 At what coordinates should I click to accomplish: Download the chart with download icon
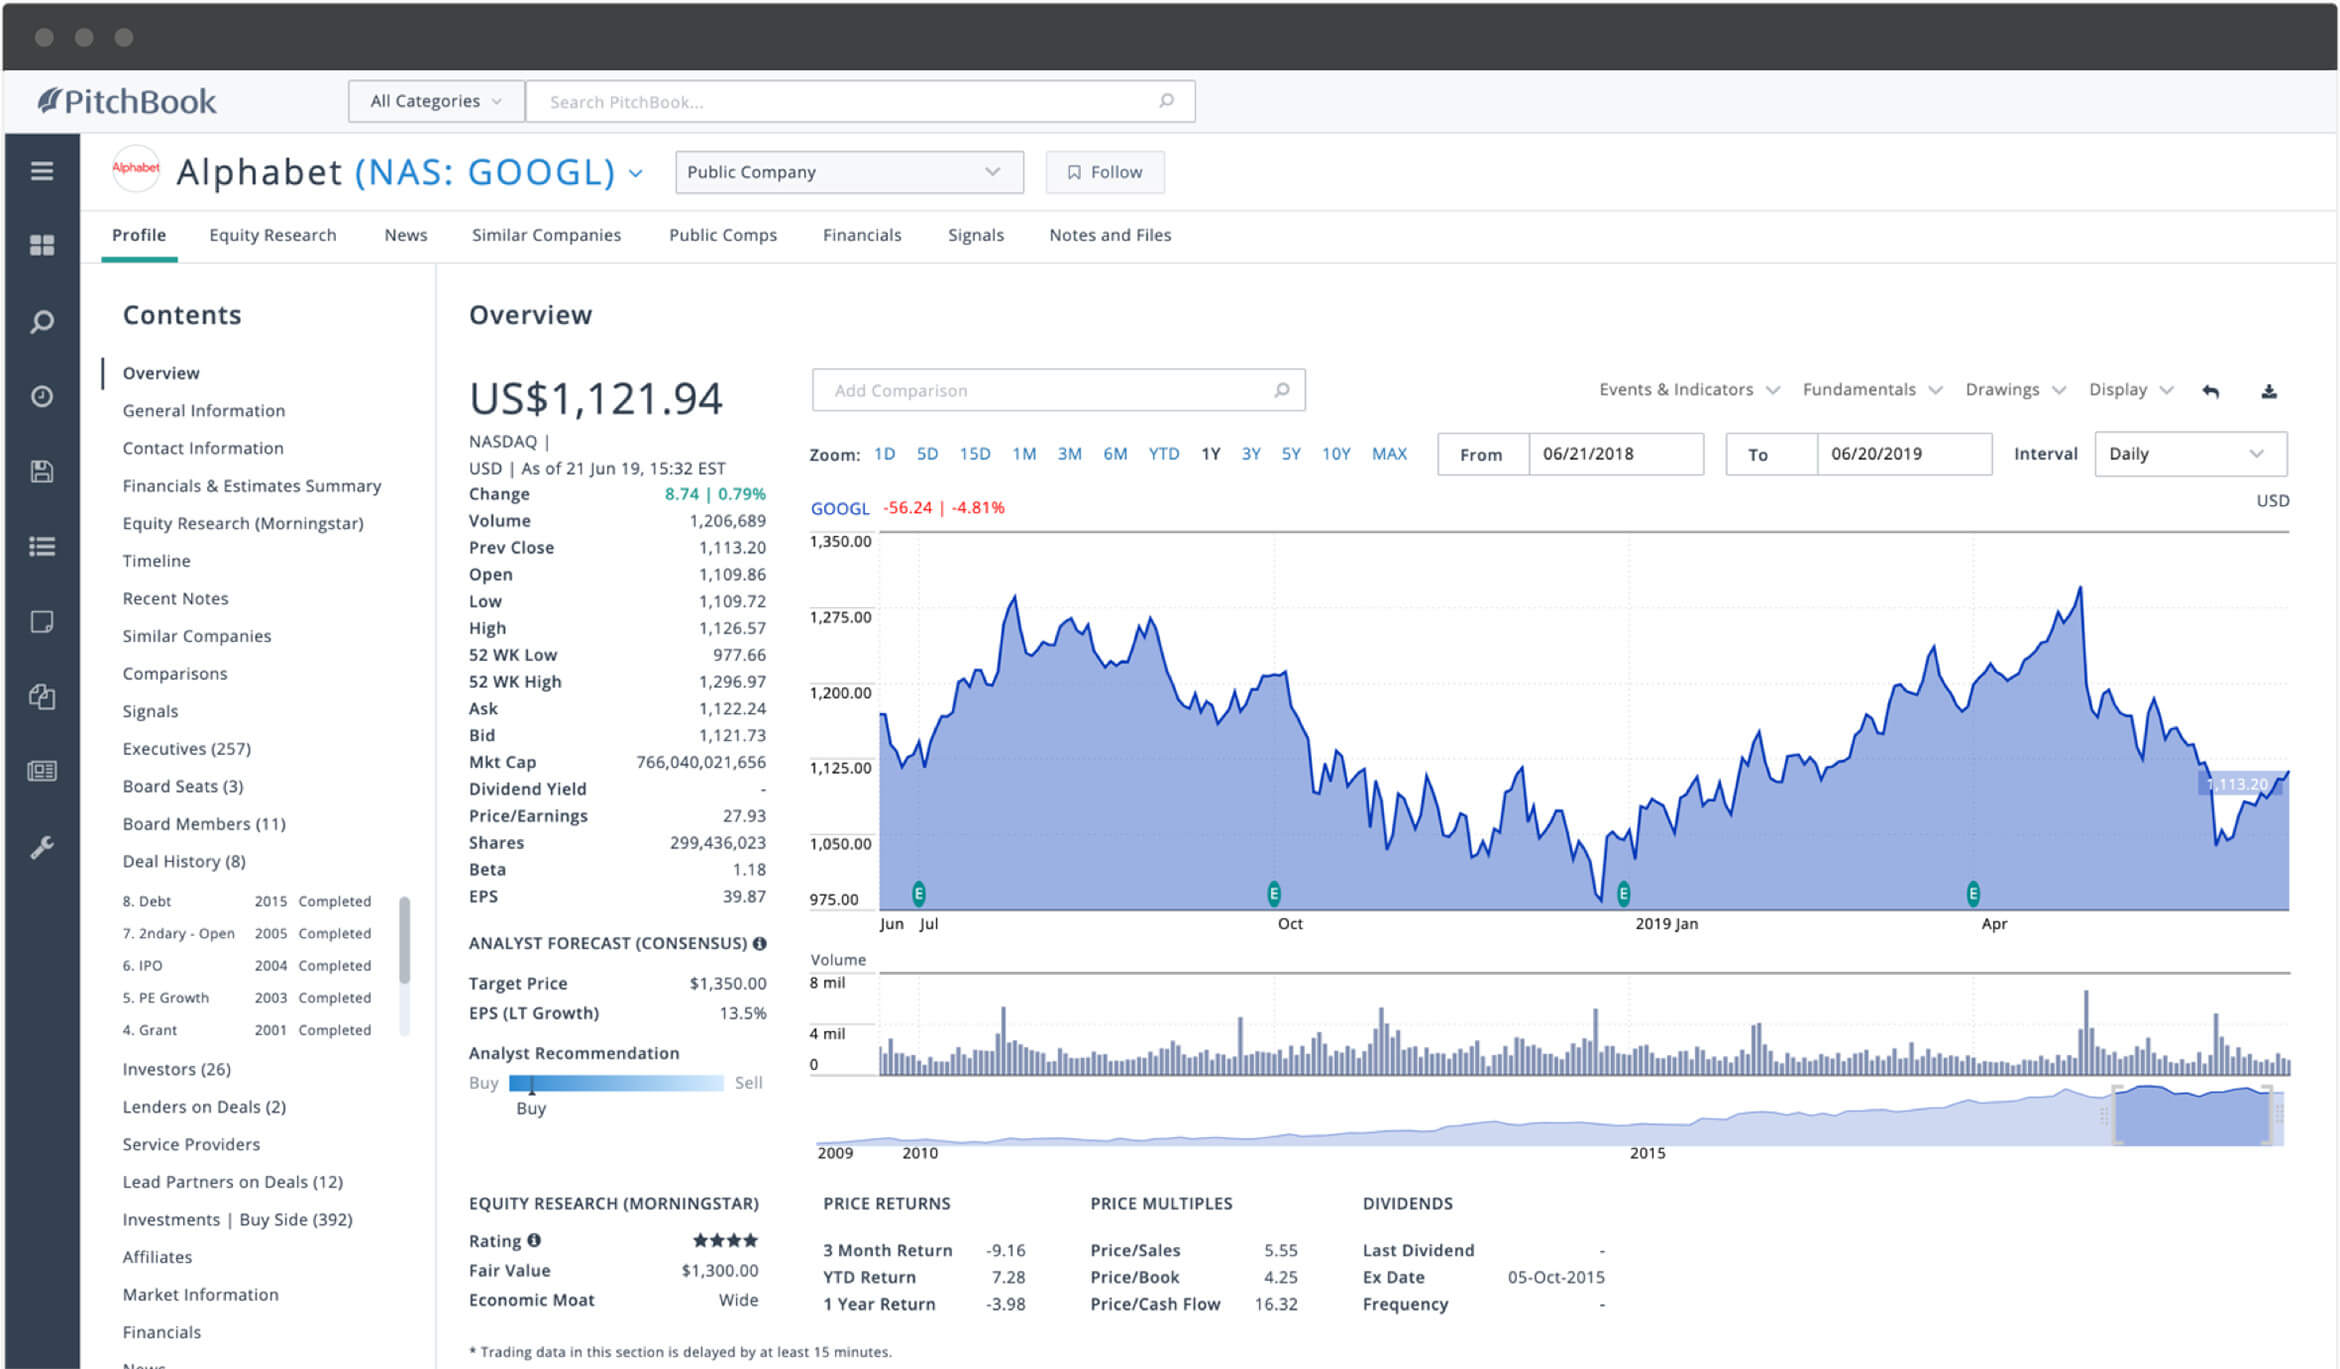2269,391
